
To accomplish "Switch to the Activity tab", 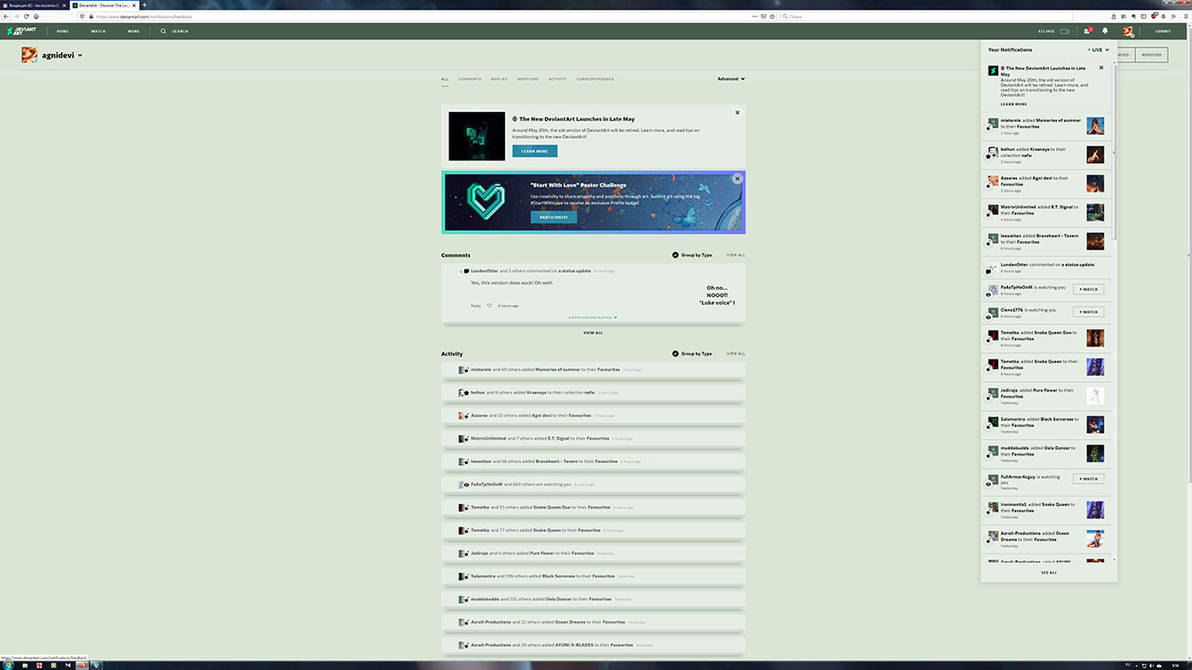I will point(557,79).
